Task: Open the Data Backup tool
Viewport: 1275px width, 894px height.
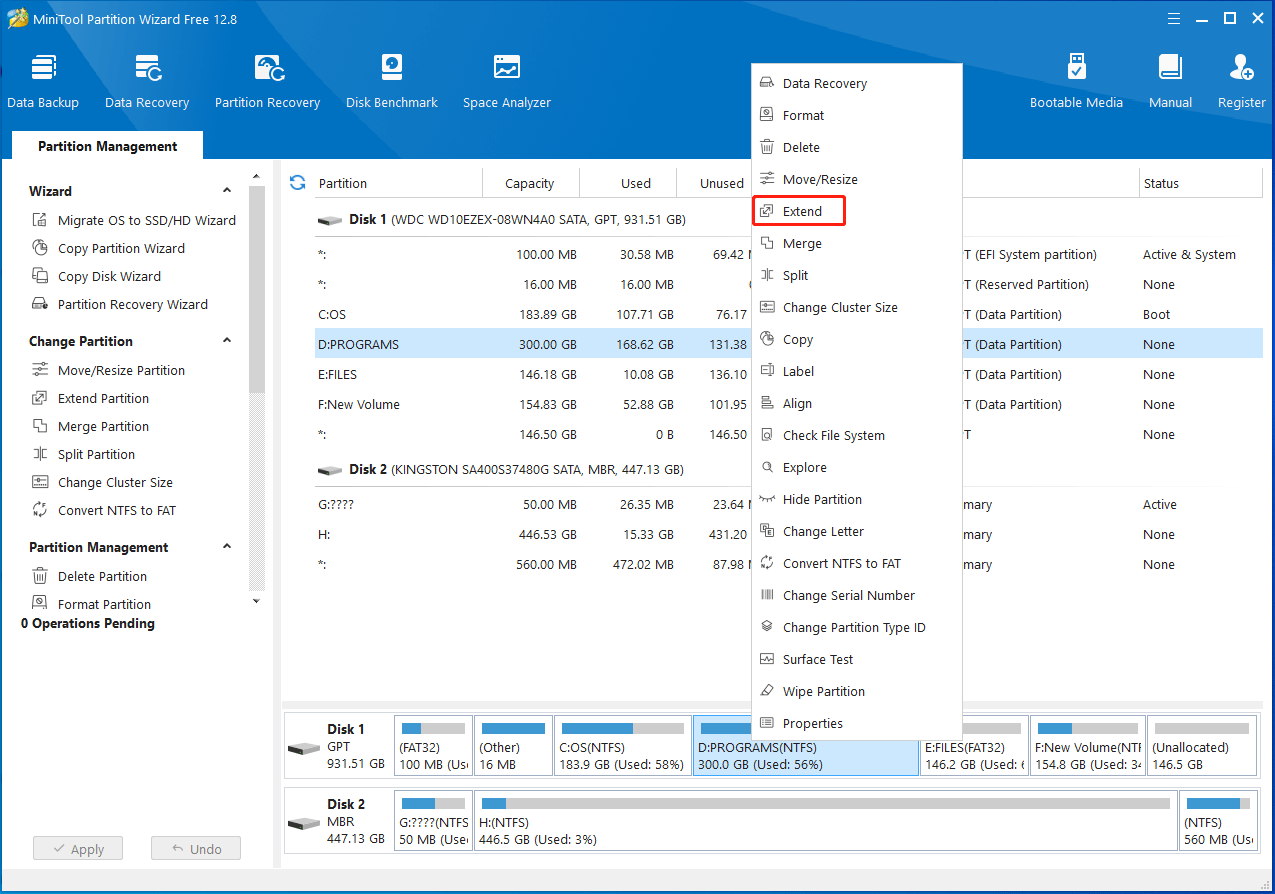Action: [43, 82]
